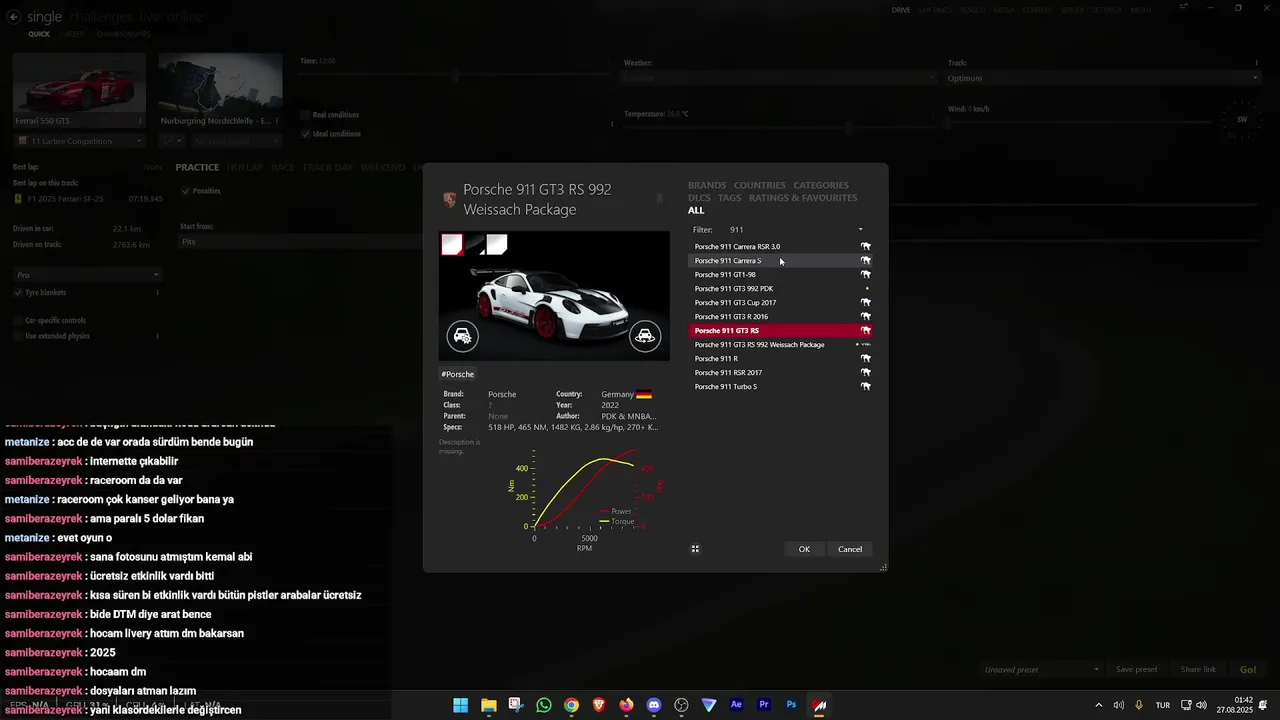The image size is (1280, 720).
Task: Click the Filter 911 input field
Action: pyautogui.click(x=790, y=230)
